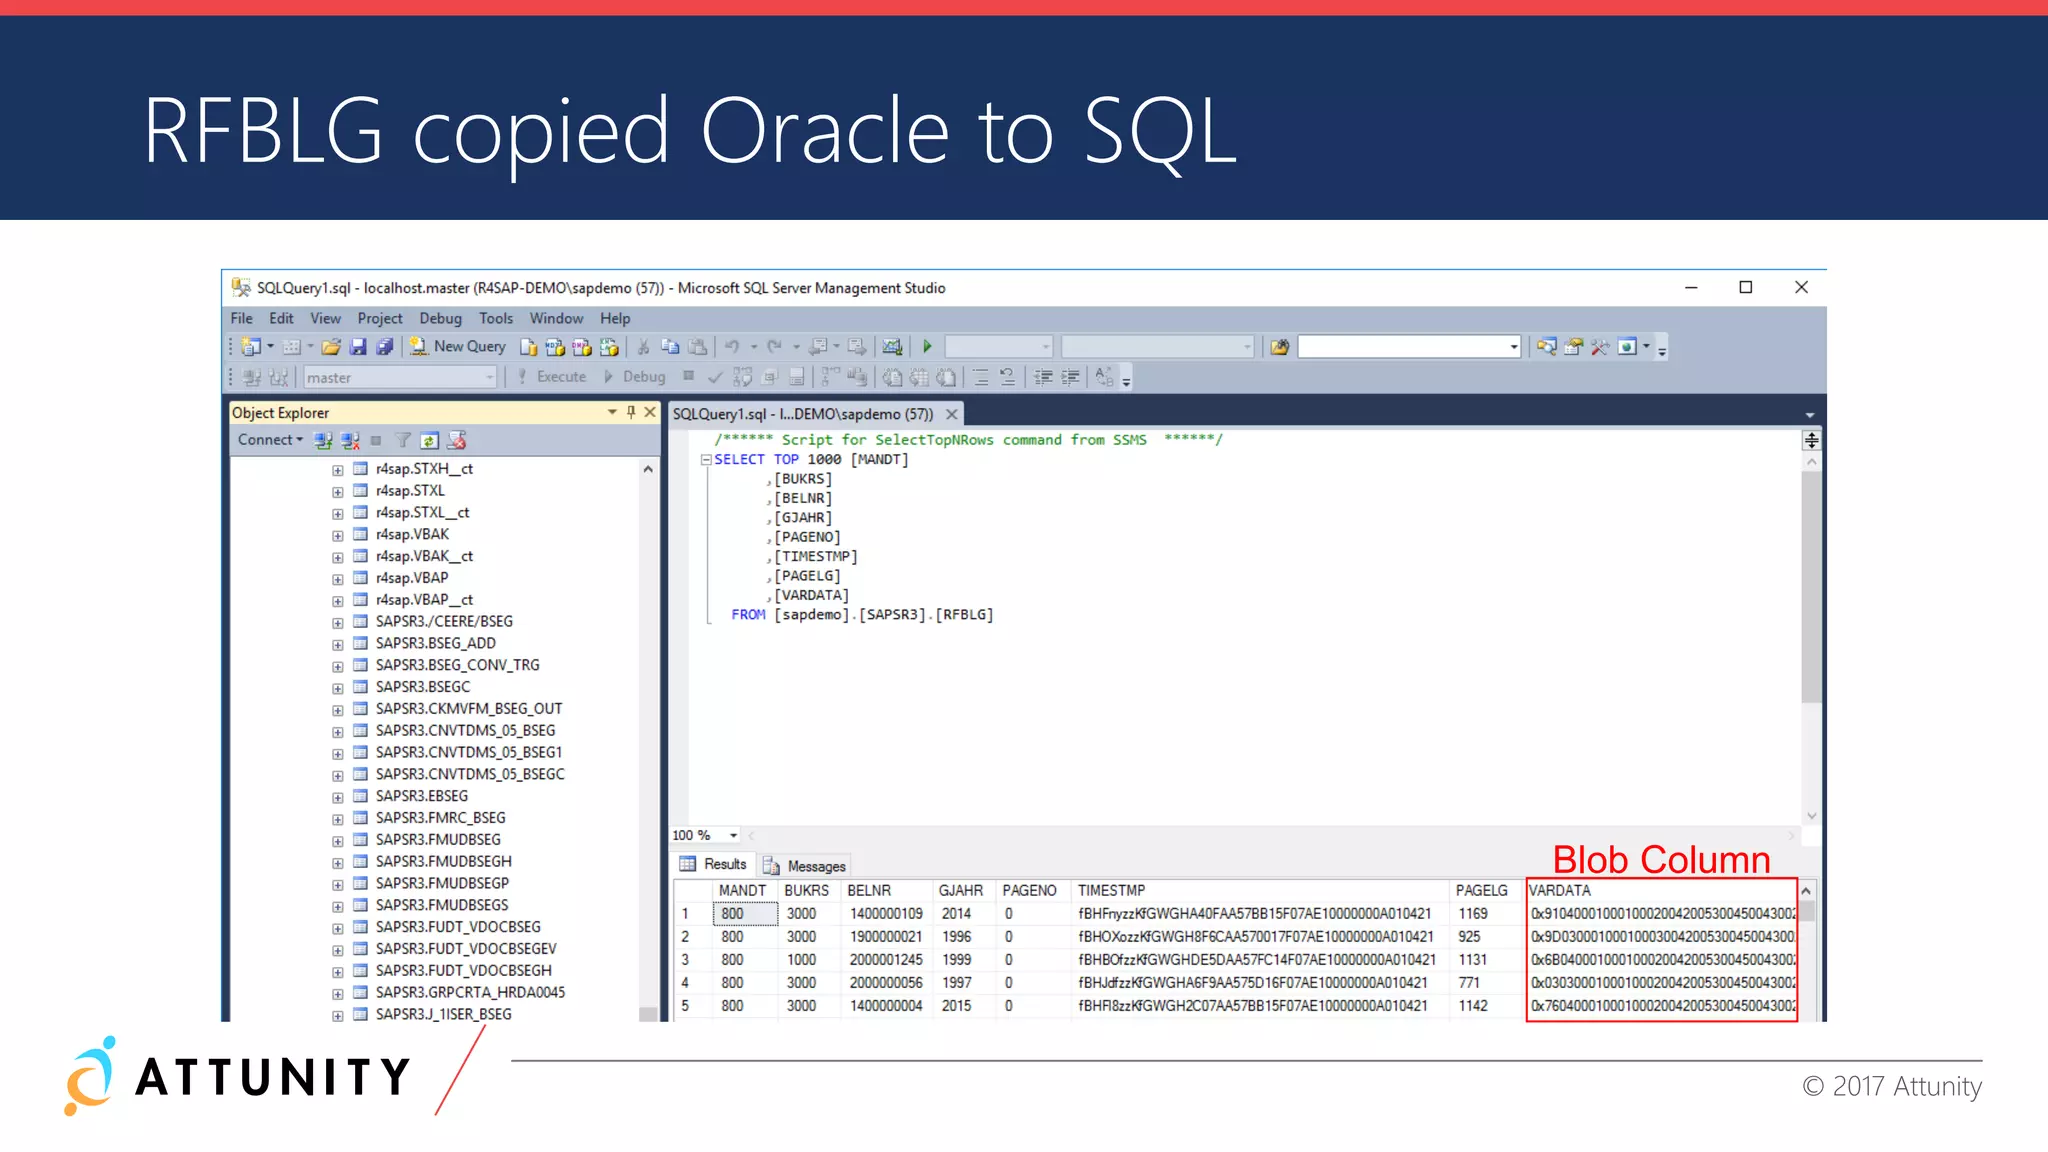This screenshot has height=1152, width=2048.
Task: Click the Increase Indent icon
Action: coord(1070,377)
